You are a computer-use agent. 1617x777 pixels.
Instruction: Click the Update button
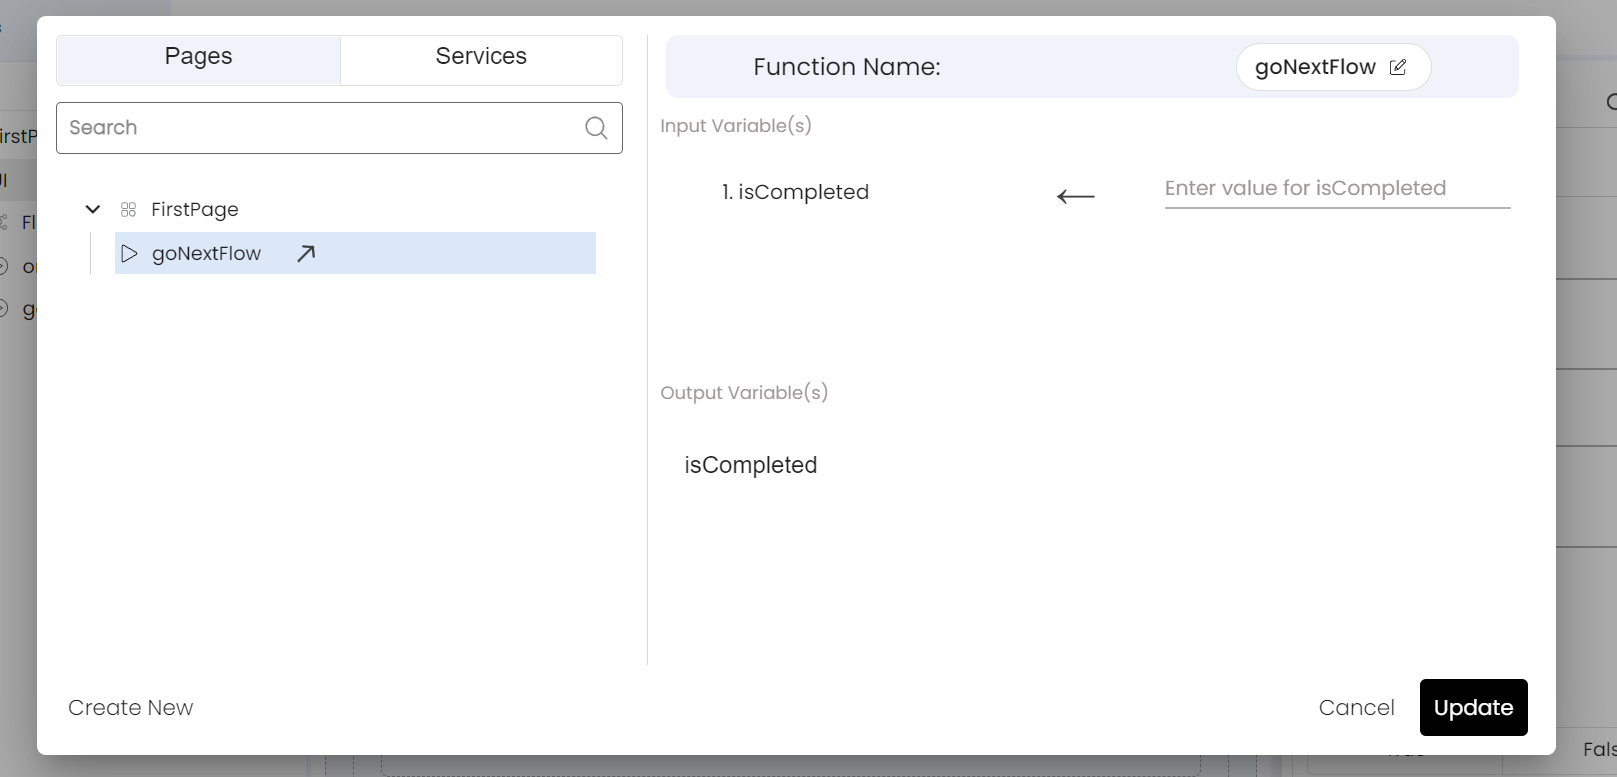pos(1473,707)
